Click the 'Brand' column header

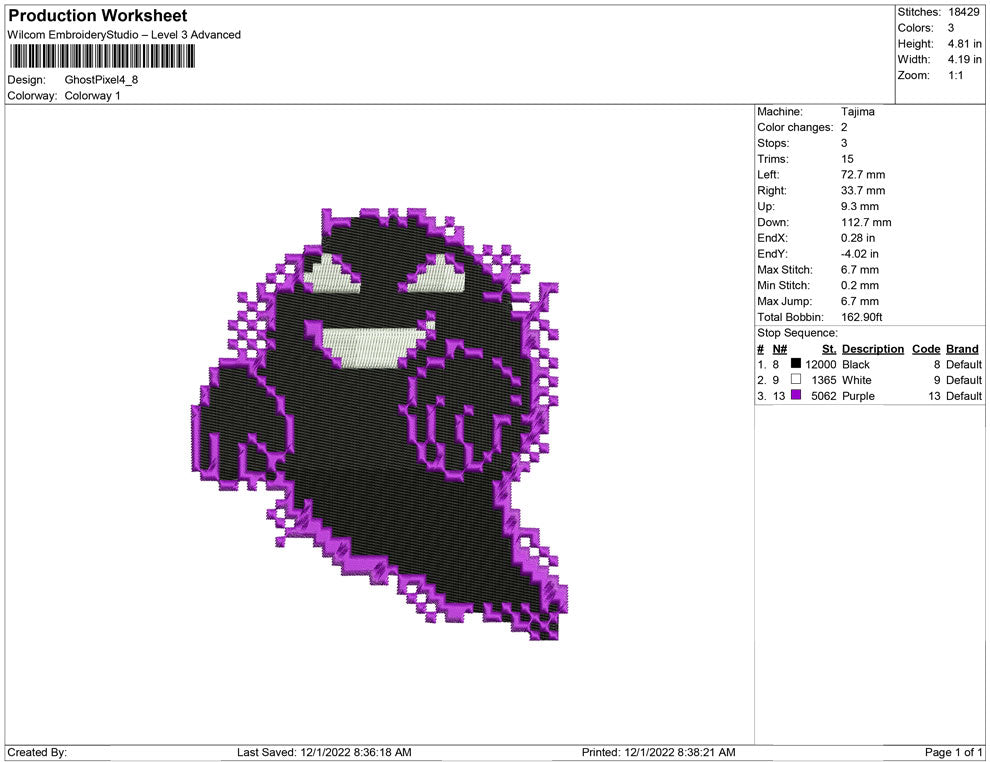pos(962,349)
